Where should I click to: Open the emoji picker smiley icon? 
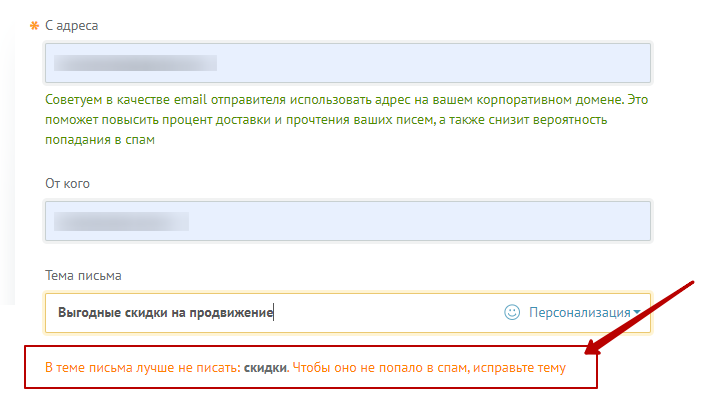pos(512,312)
